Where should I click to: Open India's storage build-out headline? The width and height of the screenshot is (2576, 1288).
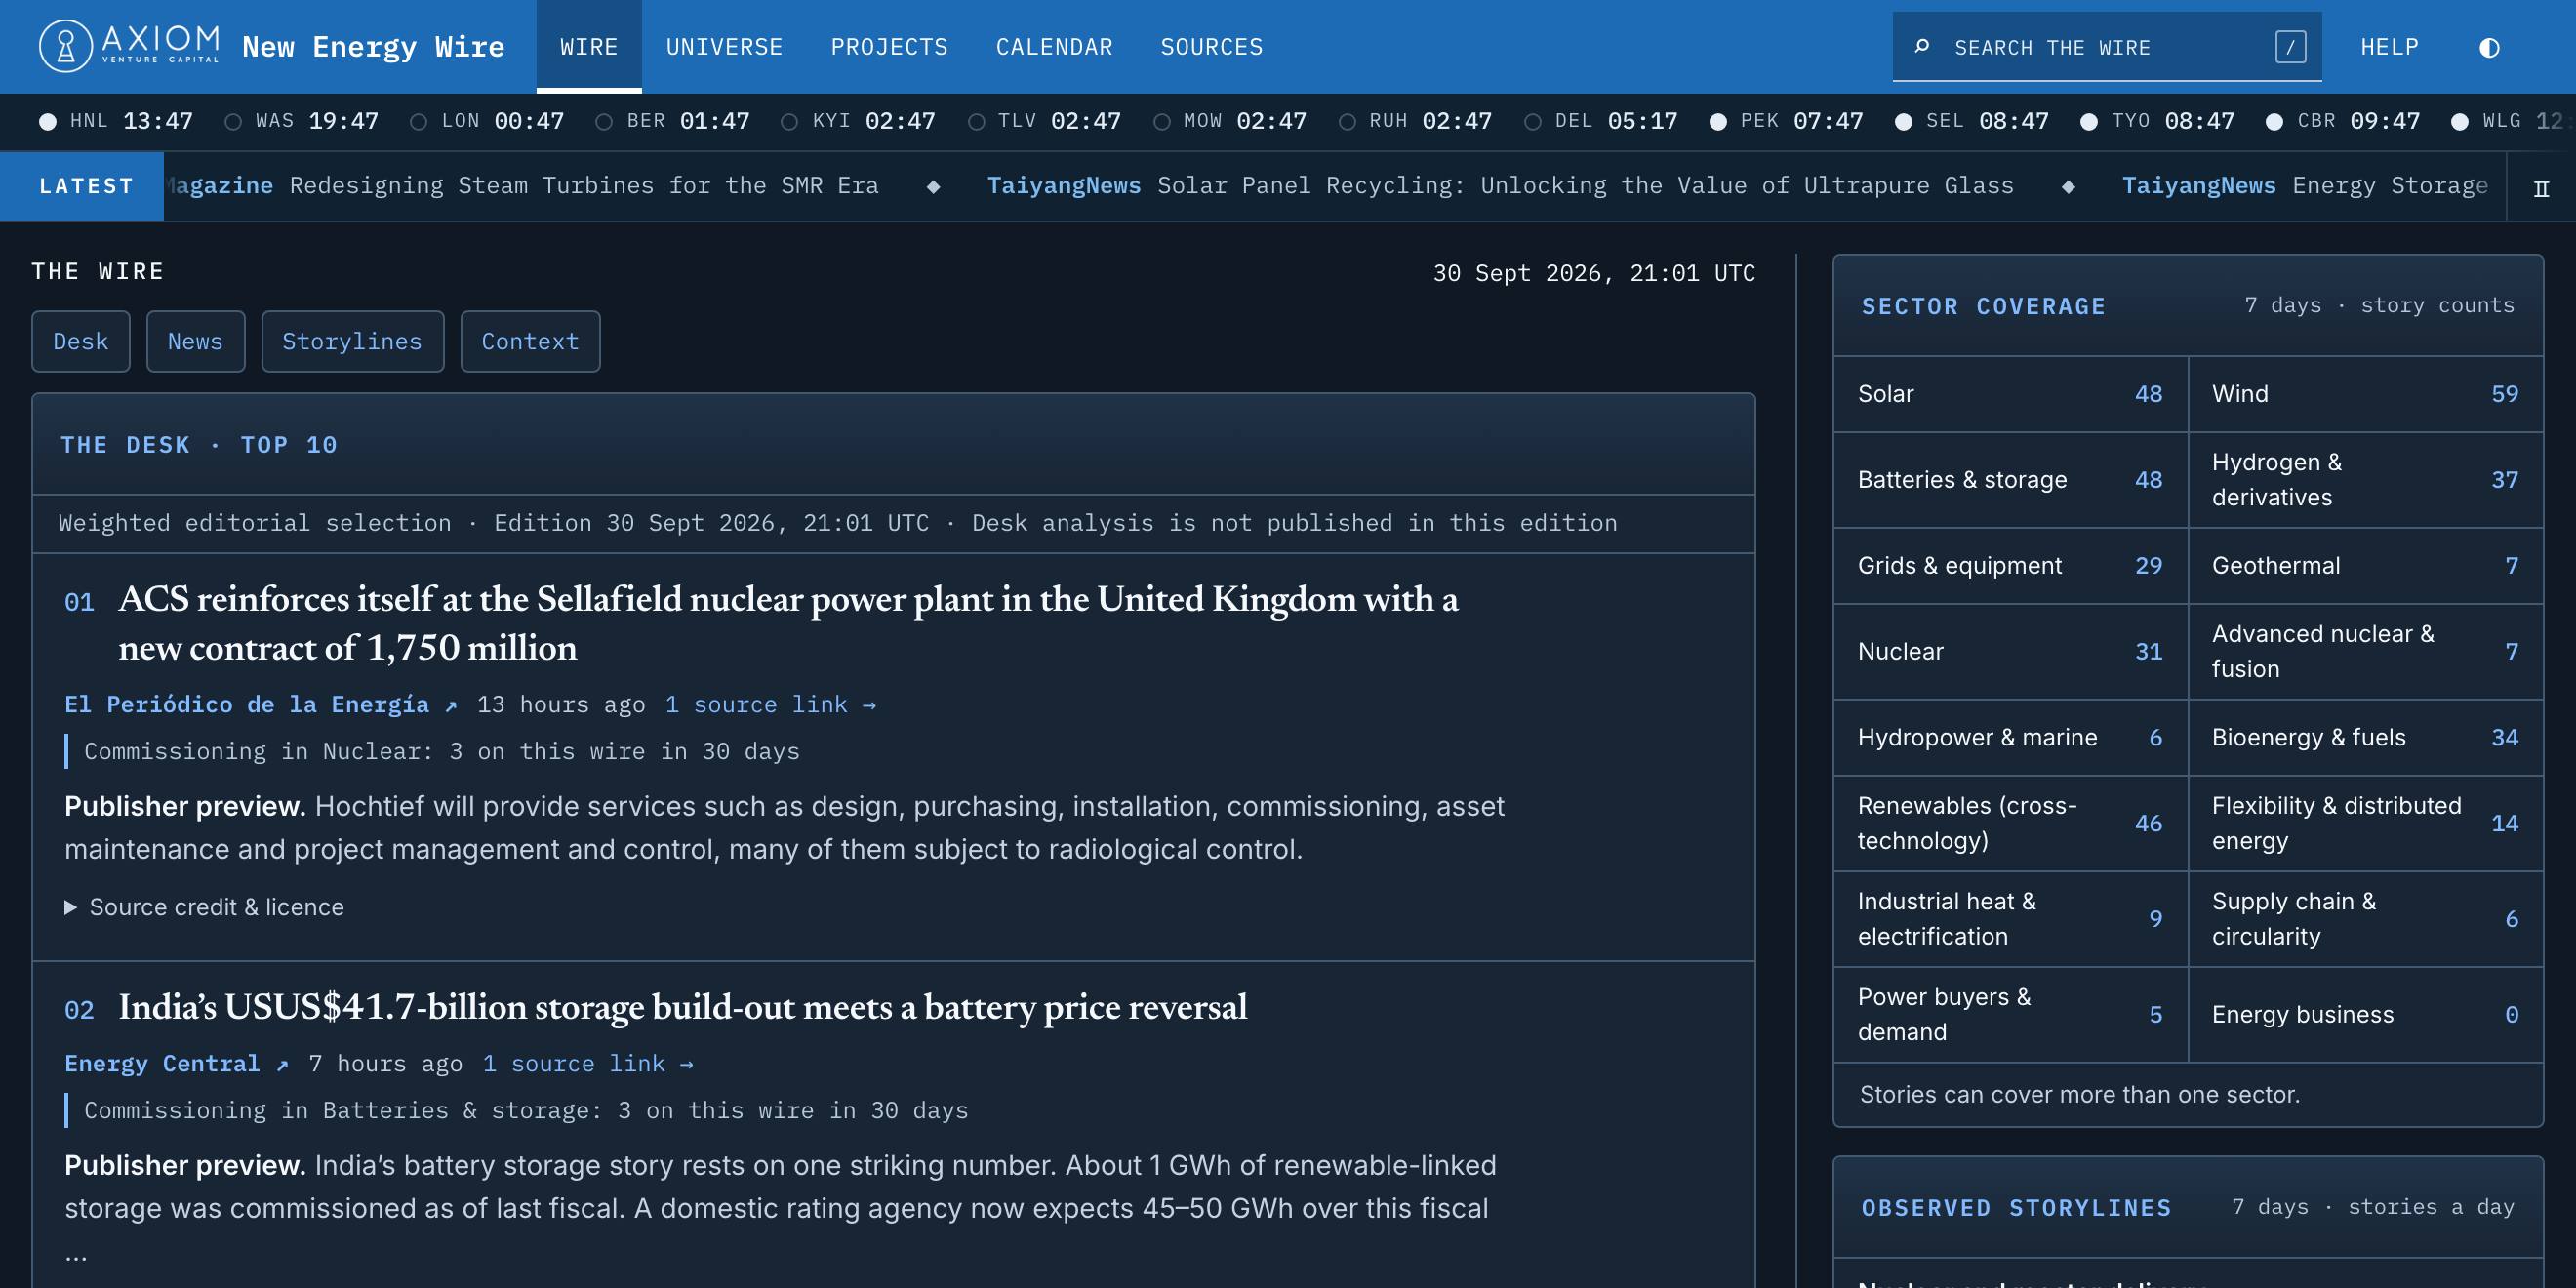click(683, 1007)
